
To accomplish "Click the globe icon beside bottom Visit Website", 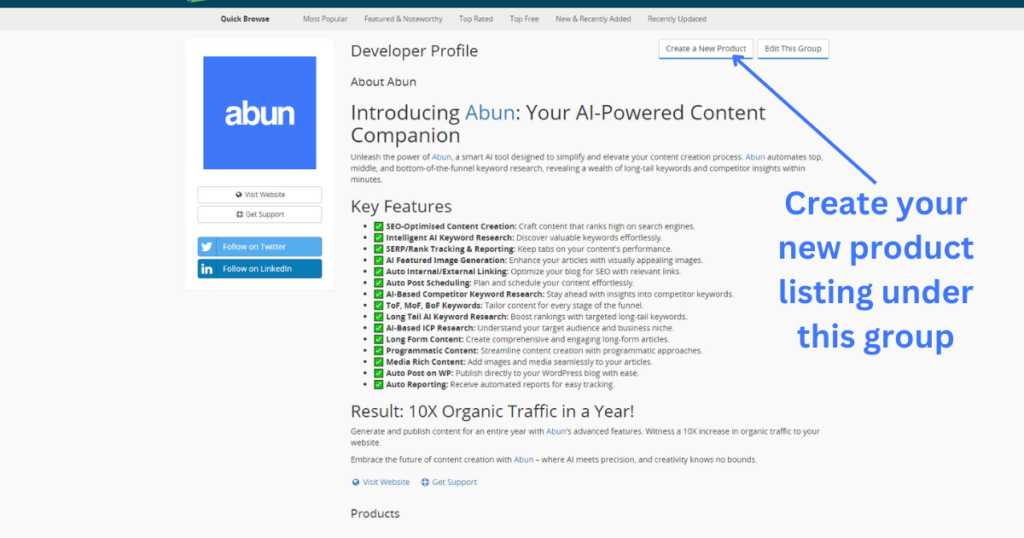I will tap(355, 483).
